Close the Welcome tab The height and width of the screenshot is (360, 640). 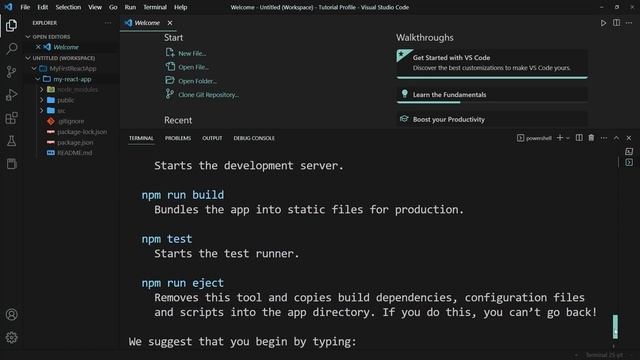pyautogui.click(x=170, y=23)
